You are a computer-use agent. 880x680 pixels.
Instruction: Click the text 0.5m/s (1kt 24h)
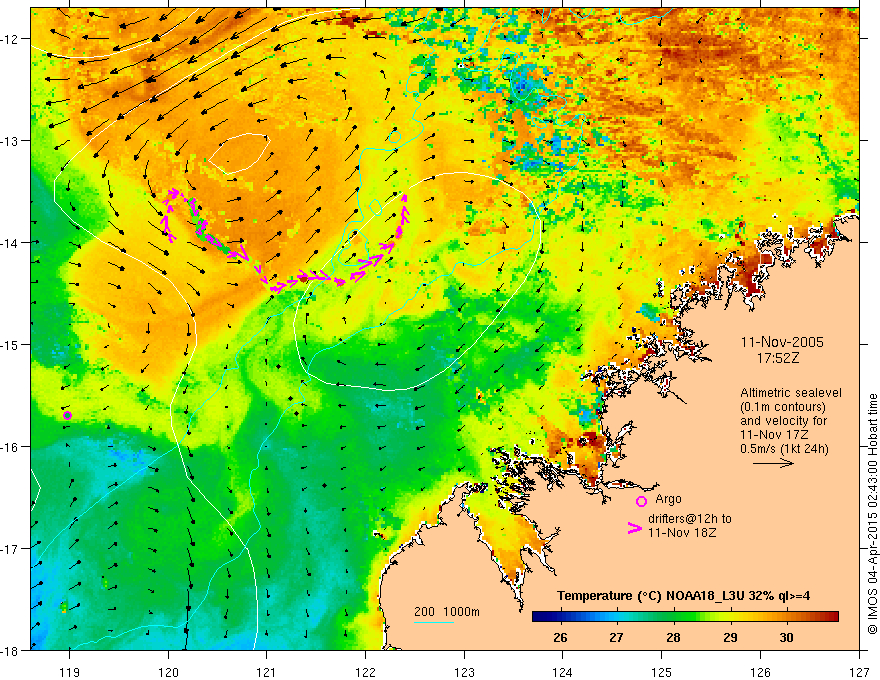pos(784,449)
